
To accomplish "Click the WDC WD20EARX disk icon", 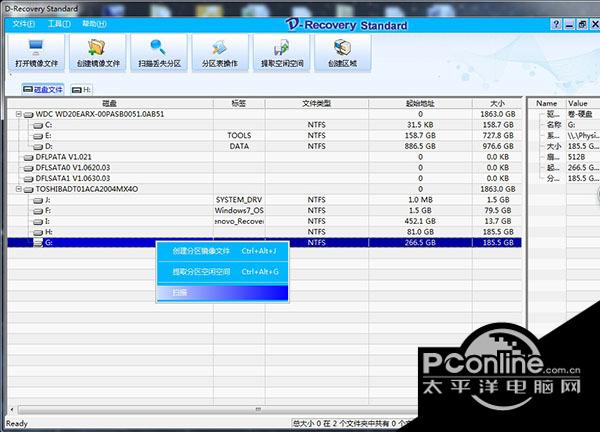I will click(28, 114).
